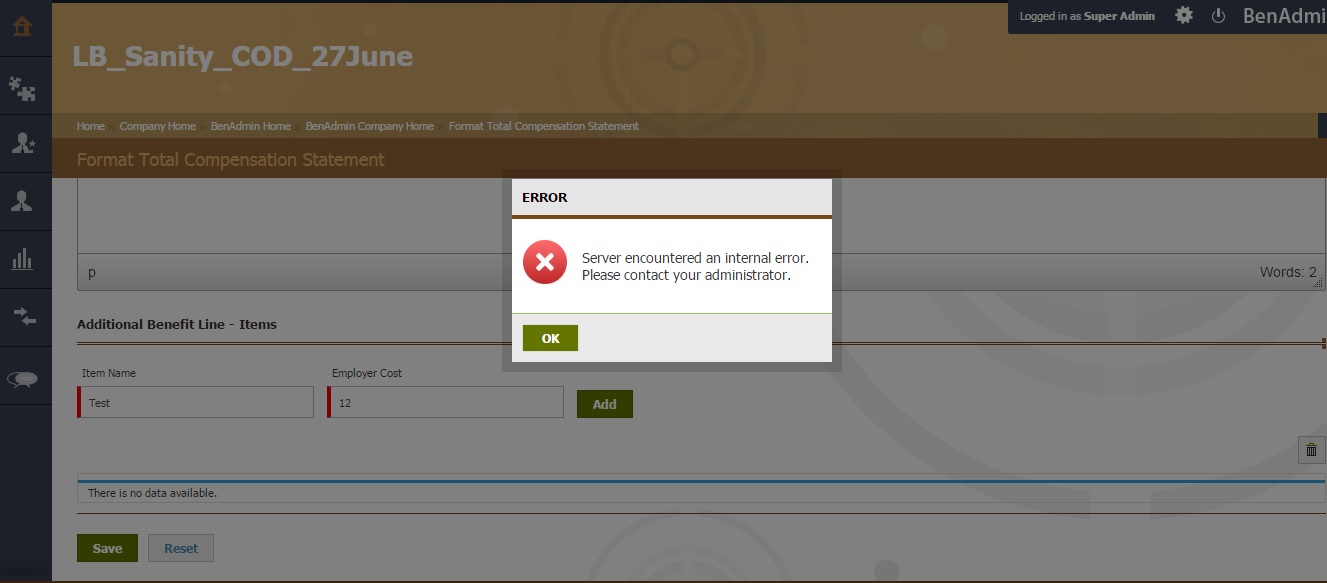This screenshot has height=583, width=1327.
Task: Click the power logout icon
Action: tap(1218, 16)
